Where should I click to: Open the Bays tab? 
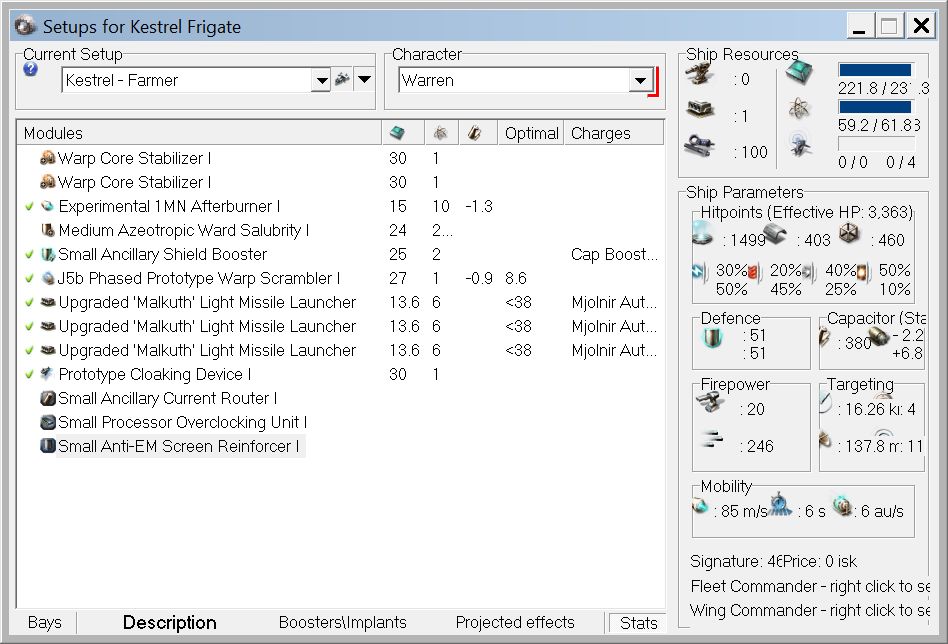point(45,622)
